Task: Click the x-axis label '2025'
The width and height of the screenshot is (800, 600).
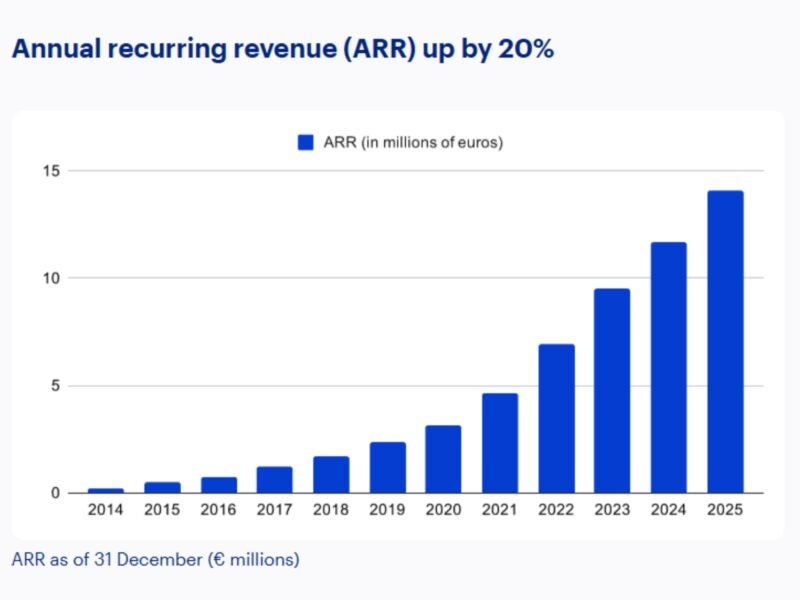Action: [725, 510]
